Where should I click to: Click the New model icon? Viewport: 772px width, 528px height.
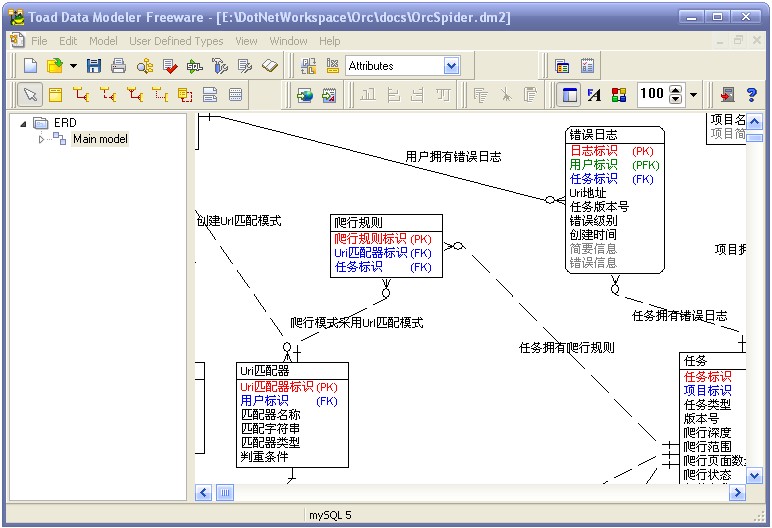31,66
